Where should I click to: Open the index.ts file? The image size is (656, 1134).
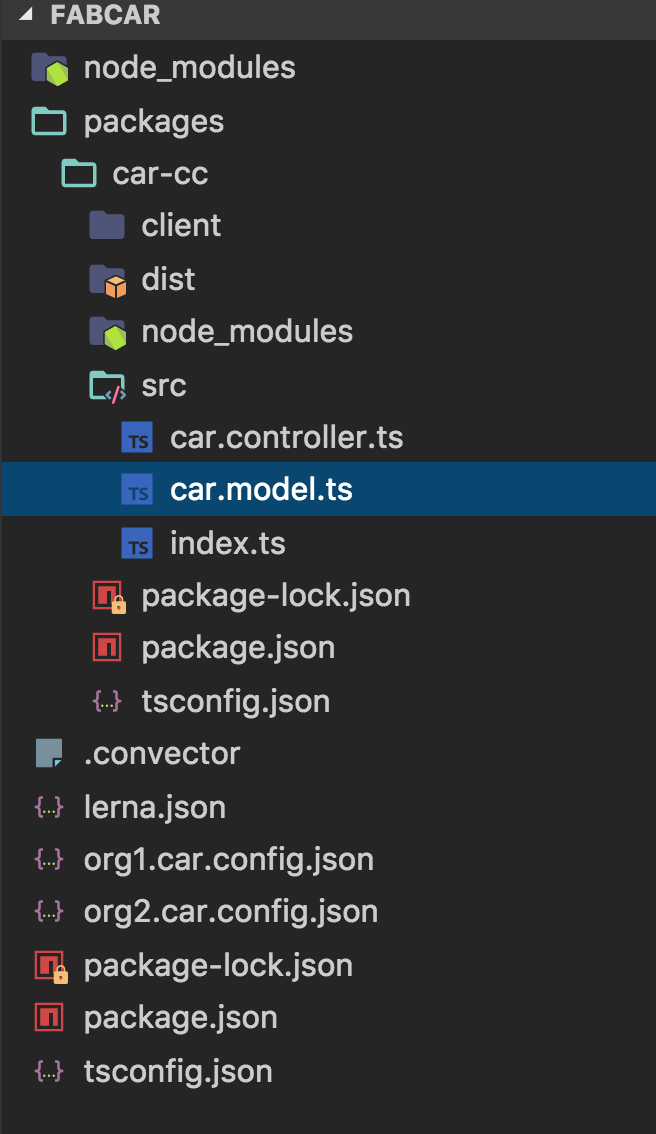pyautogui.click(x=228, y=544)
